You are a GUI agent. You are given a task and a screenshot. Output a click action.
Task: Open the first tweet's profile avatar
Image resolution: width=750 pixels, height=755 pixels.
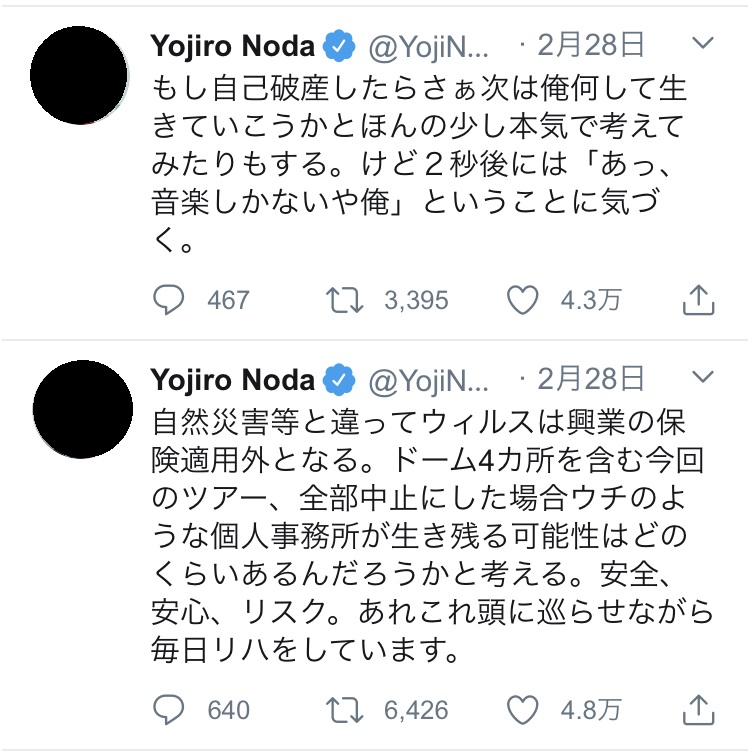[80, 75]
